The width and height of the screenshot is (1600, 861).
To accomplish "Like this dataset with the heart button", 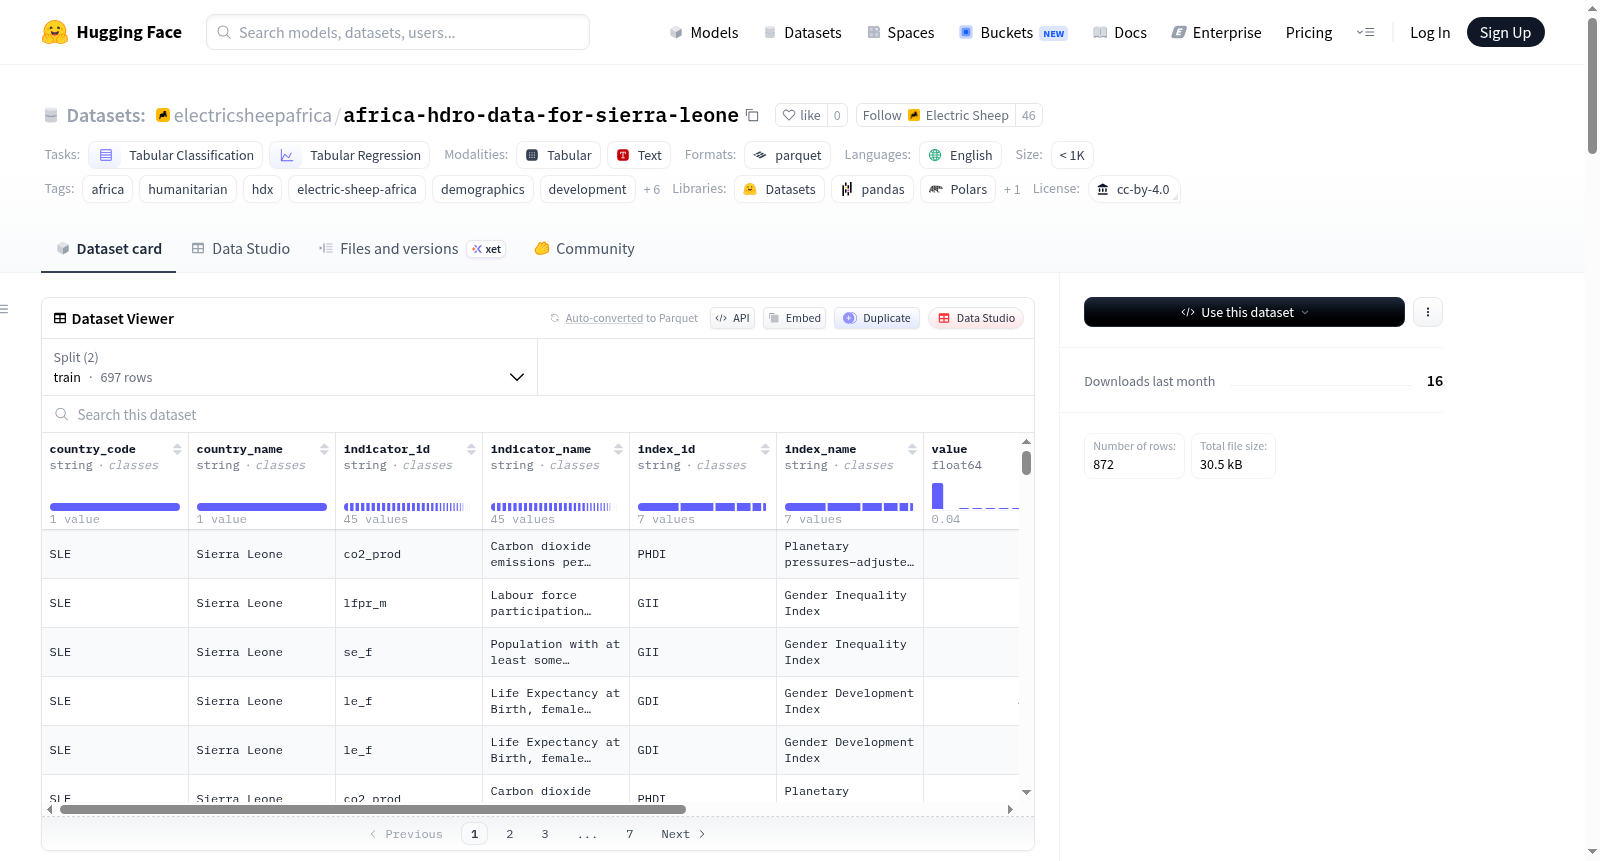I will tap(801, 115).
